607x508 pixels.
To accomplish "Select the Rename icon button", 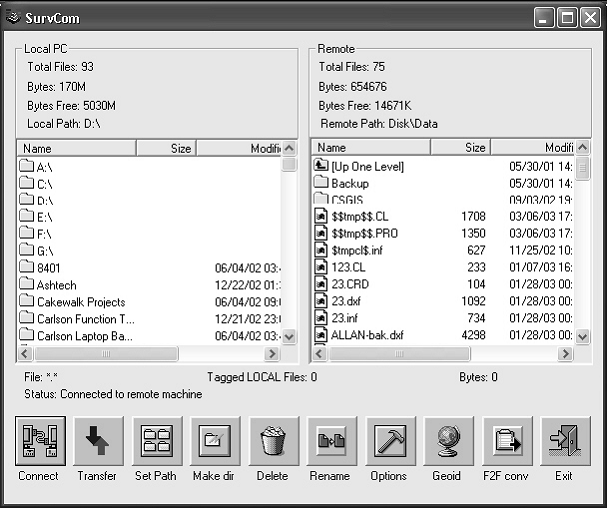I will tap(330, 441).
